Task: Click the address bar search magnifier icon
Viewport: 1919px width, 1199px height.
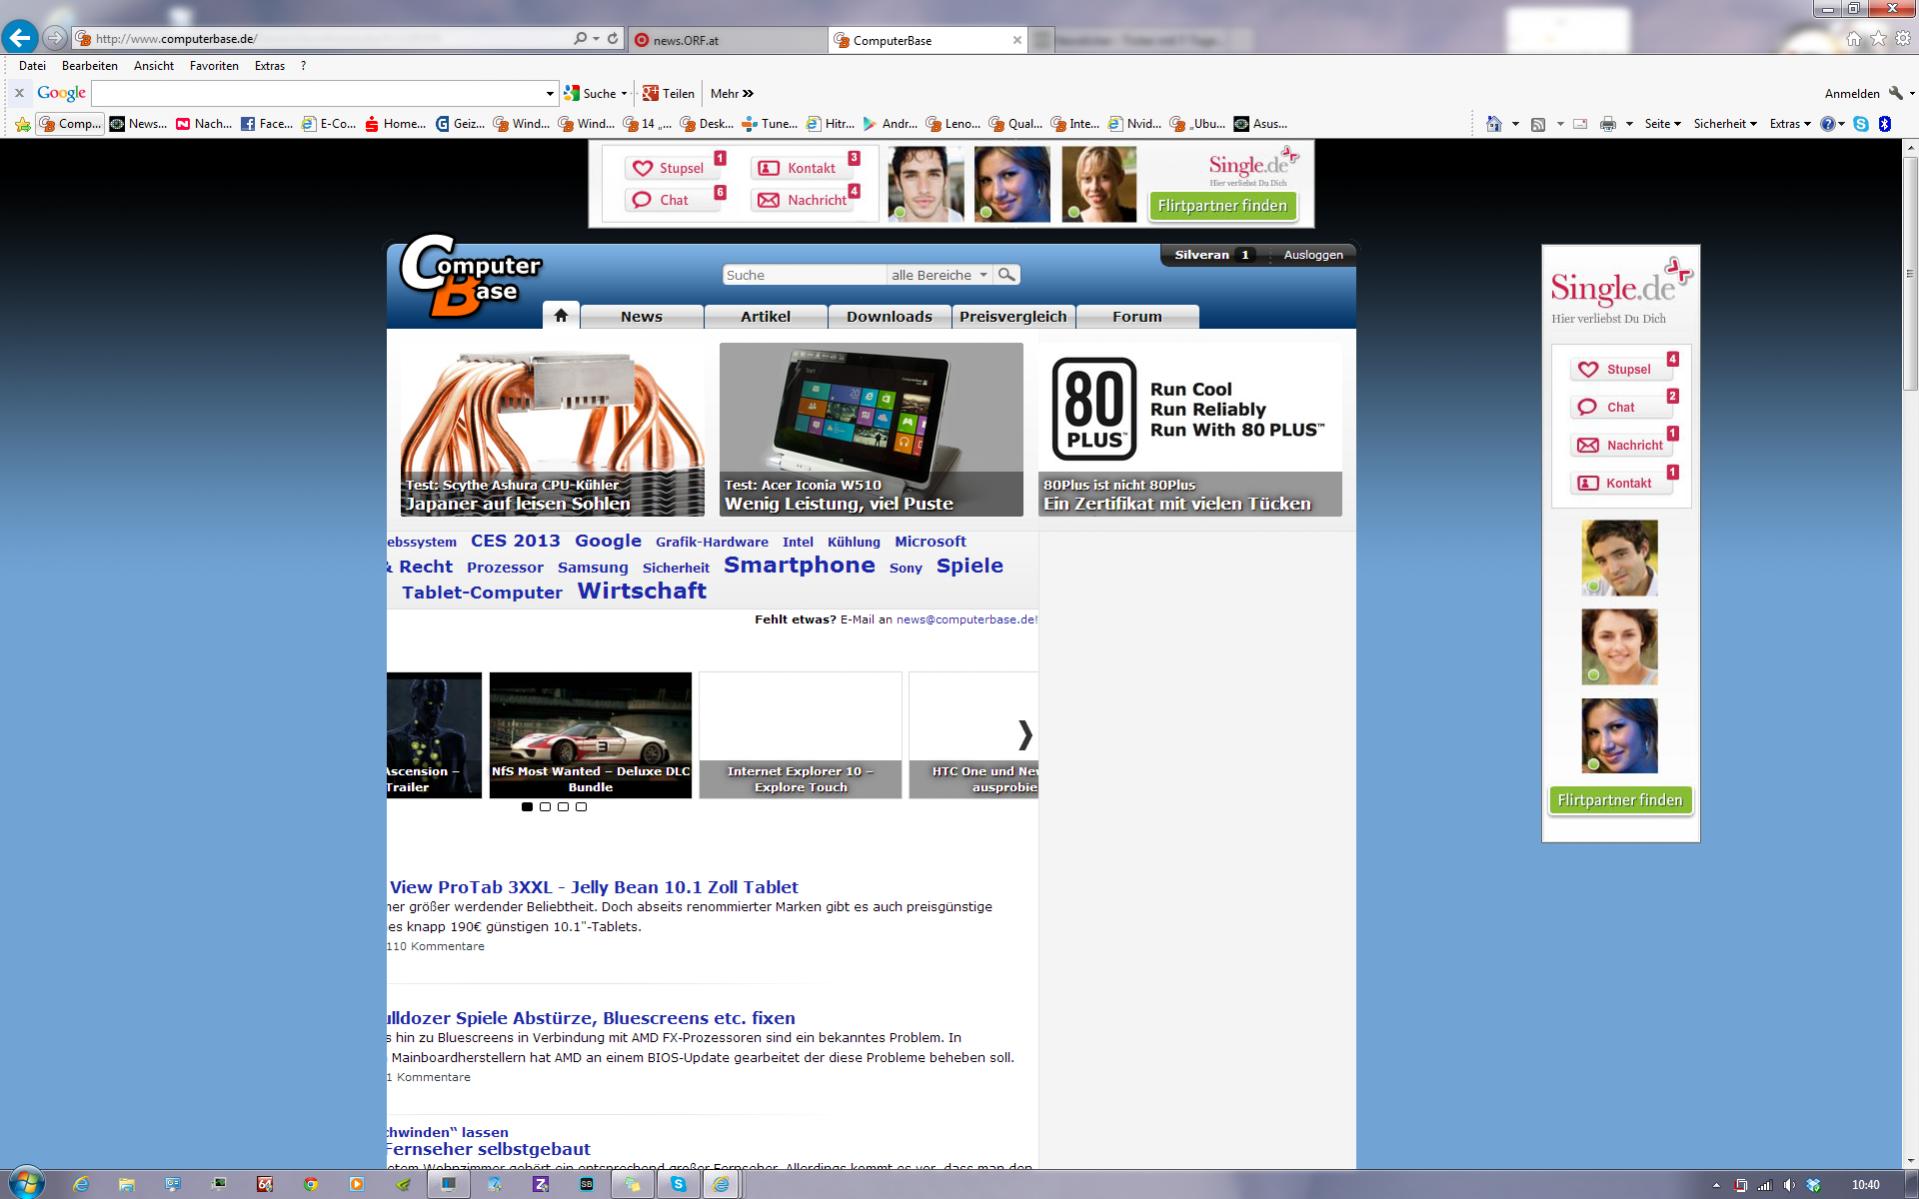Action: click(x=580, y=38)
